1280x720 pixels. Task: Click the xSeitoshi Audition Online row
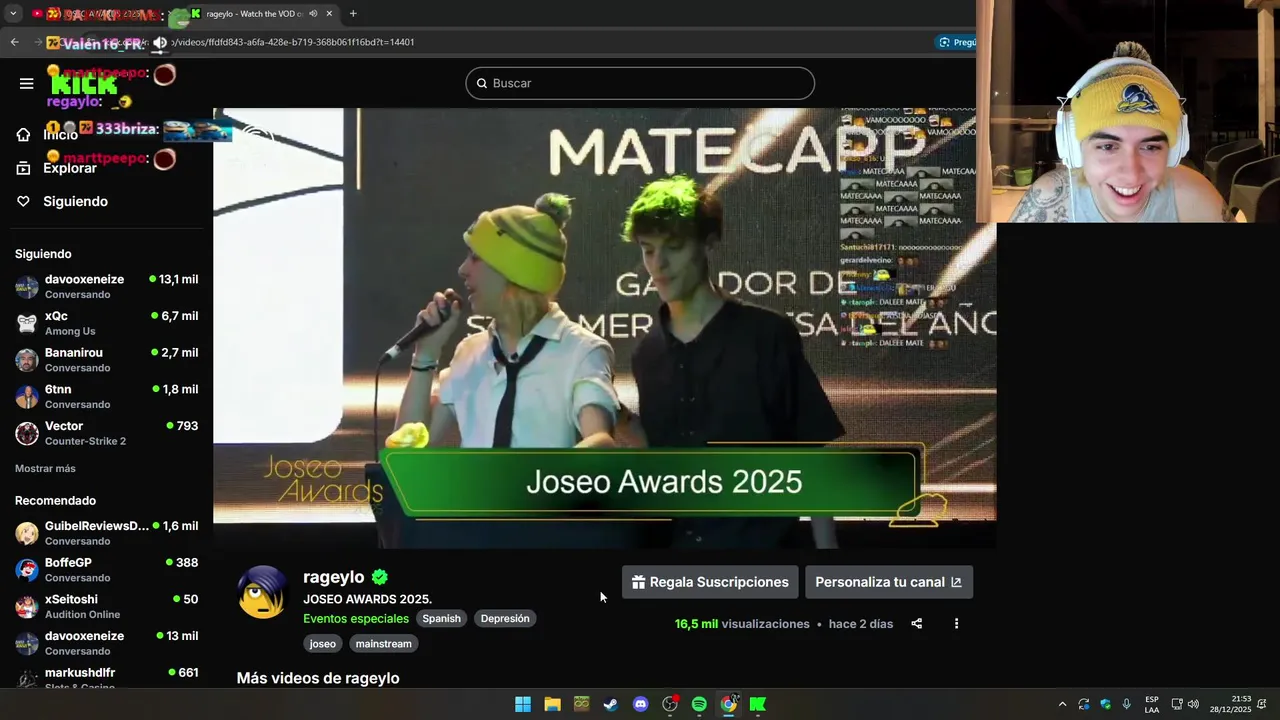pyautogui.click(x=106, y=607)
